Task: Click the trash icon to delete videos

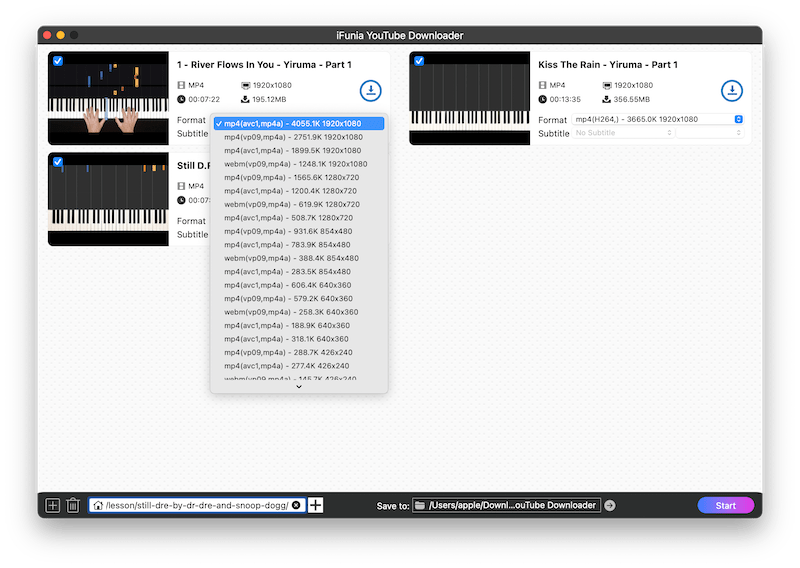Action: coord(73,505)
